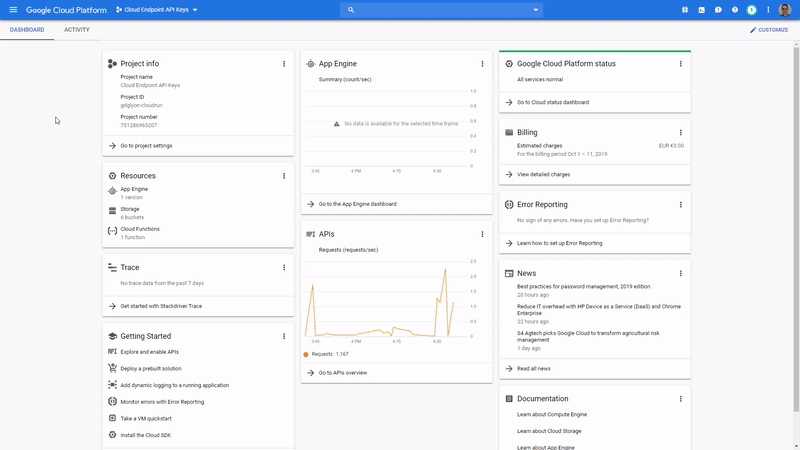This screenshot has height=450, width=800.
Task: Click the Google Cloud Platform logo text
Action: tap(66, 10)
